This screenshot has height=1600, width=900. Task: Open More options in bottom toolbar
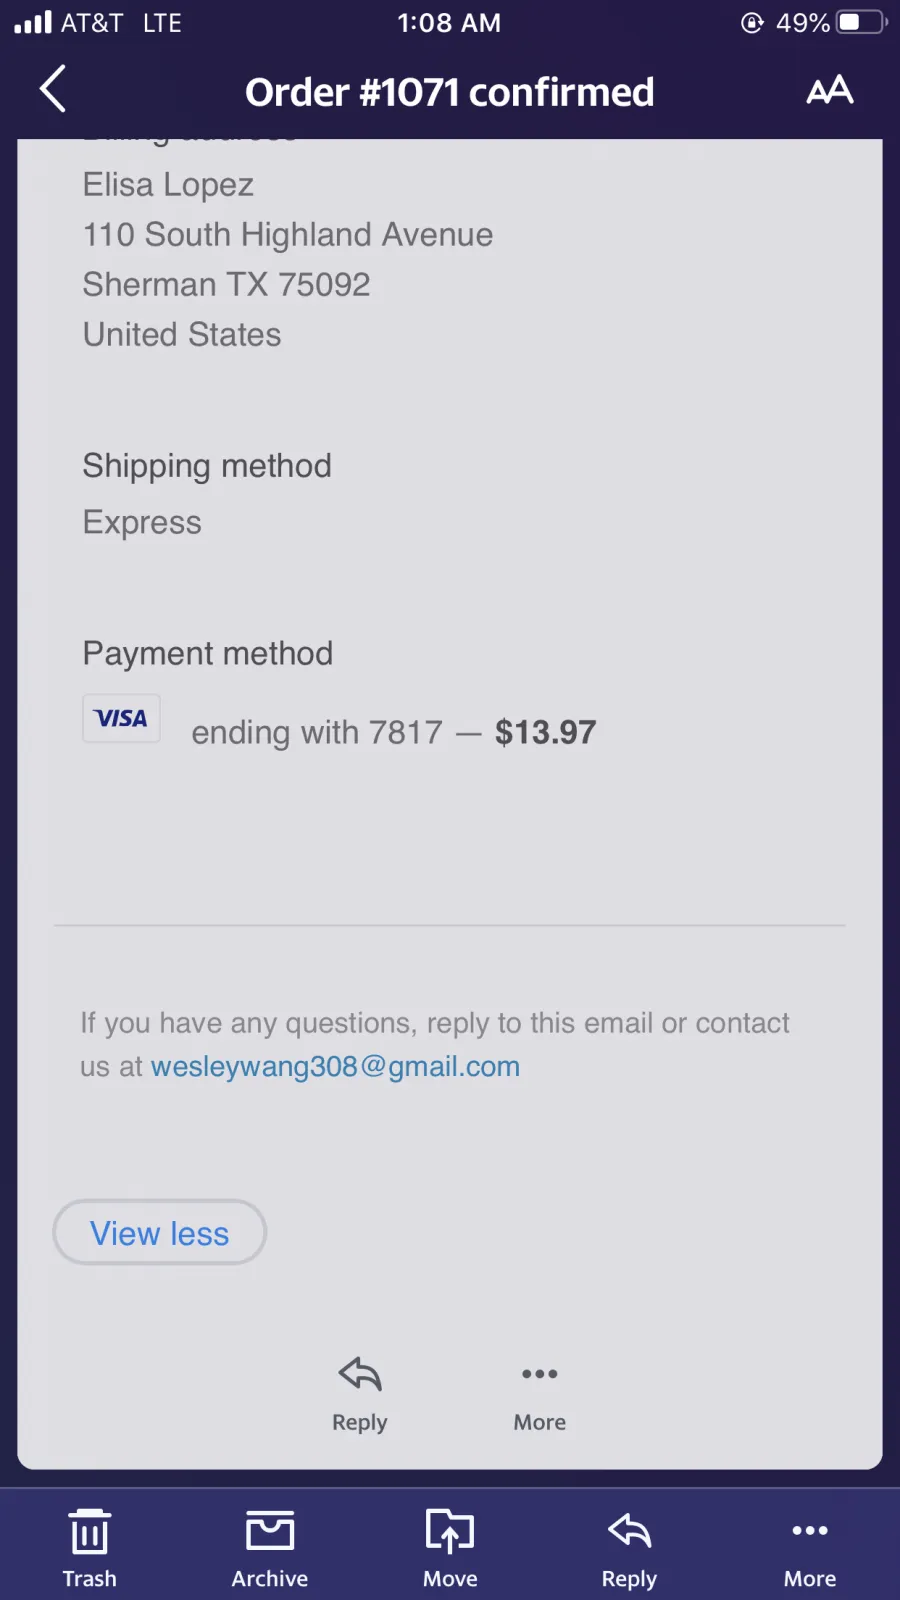coord(810,1548)
